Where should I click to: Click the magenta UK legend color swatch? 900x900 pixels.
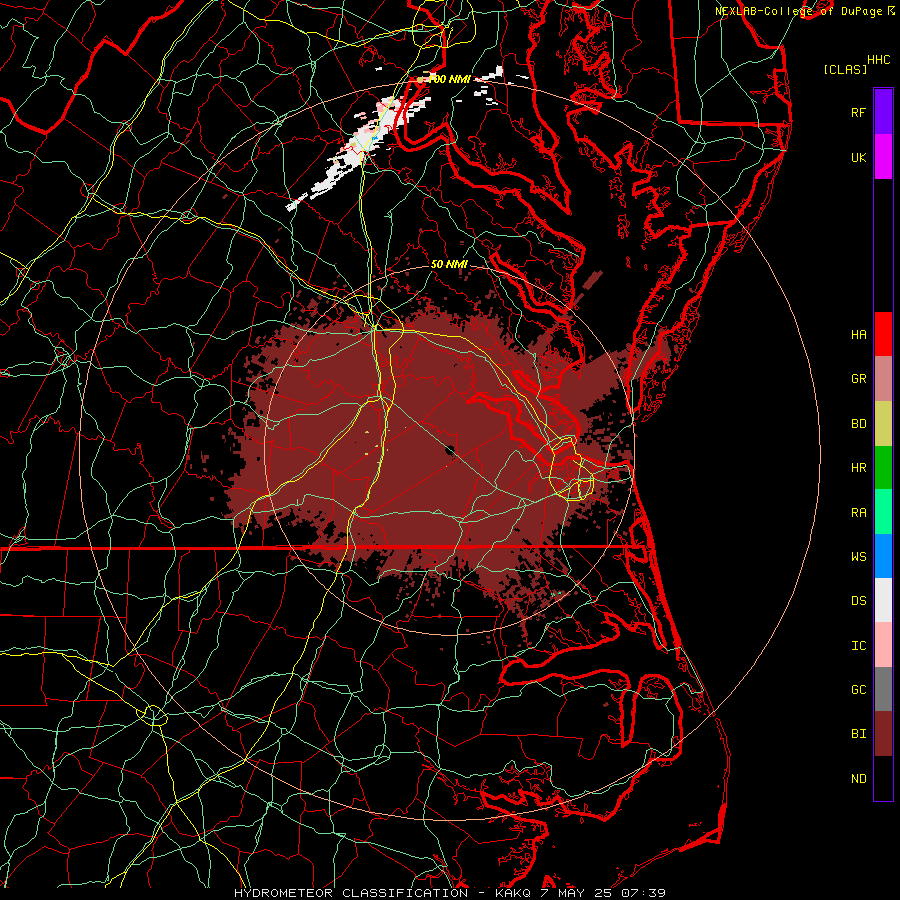coord(883,157)
